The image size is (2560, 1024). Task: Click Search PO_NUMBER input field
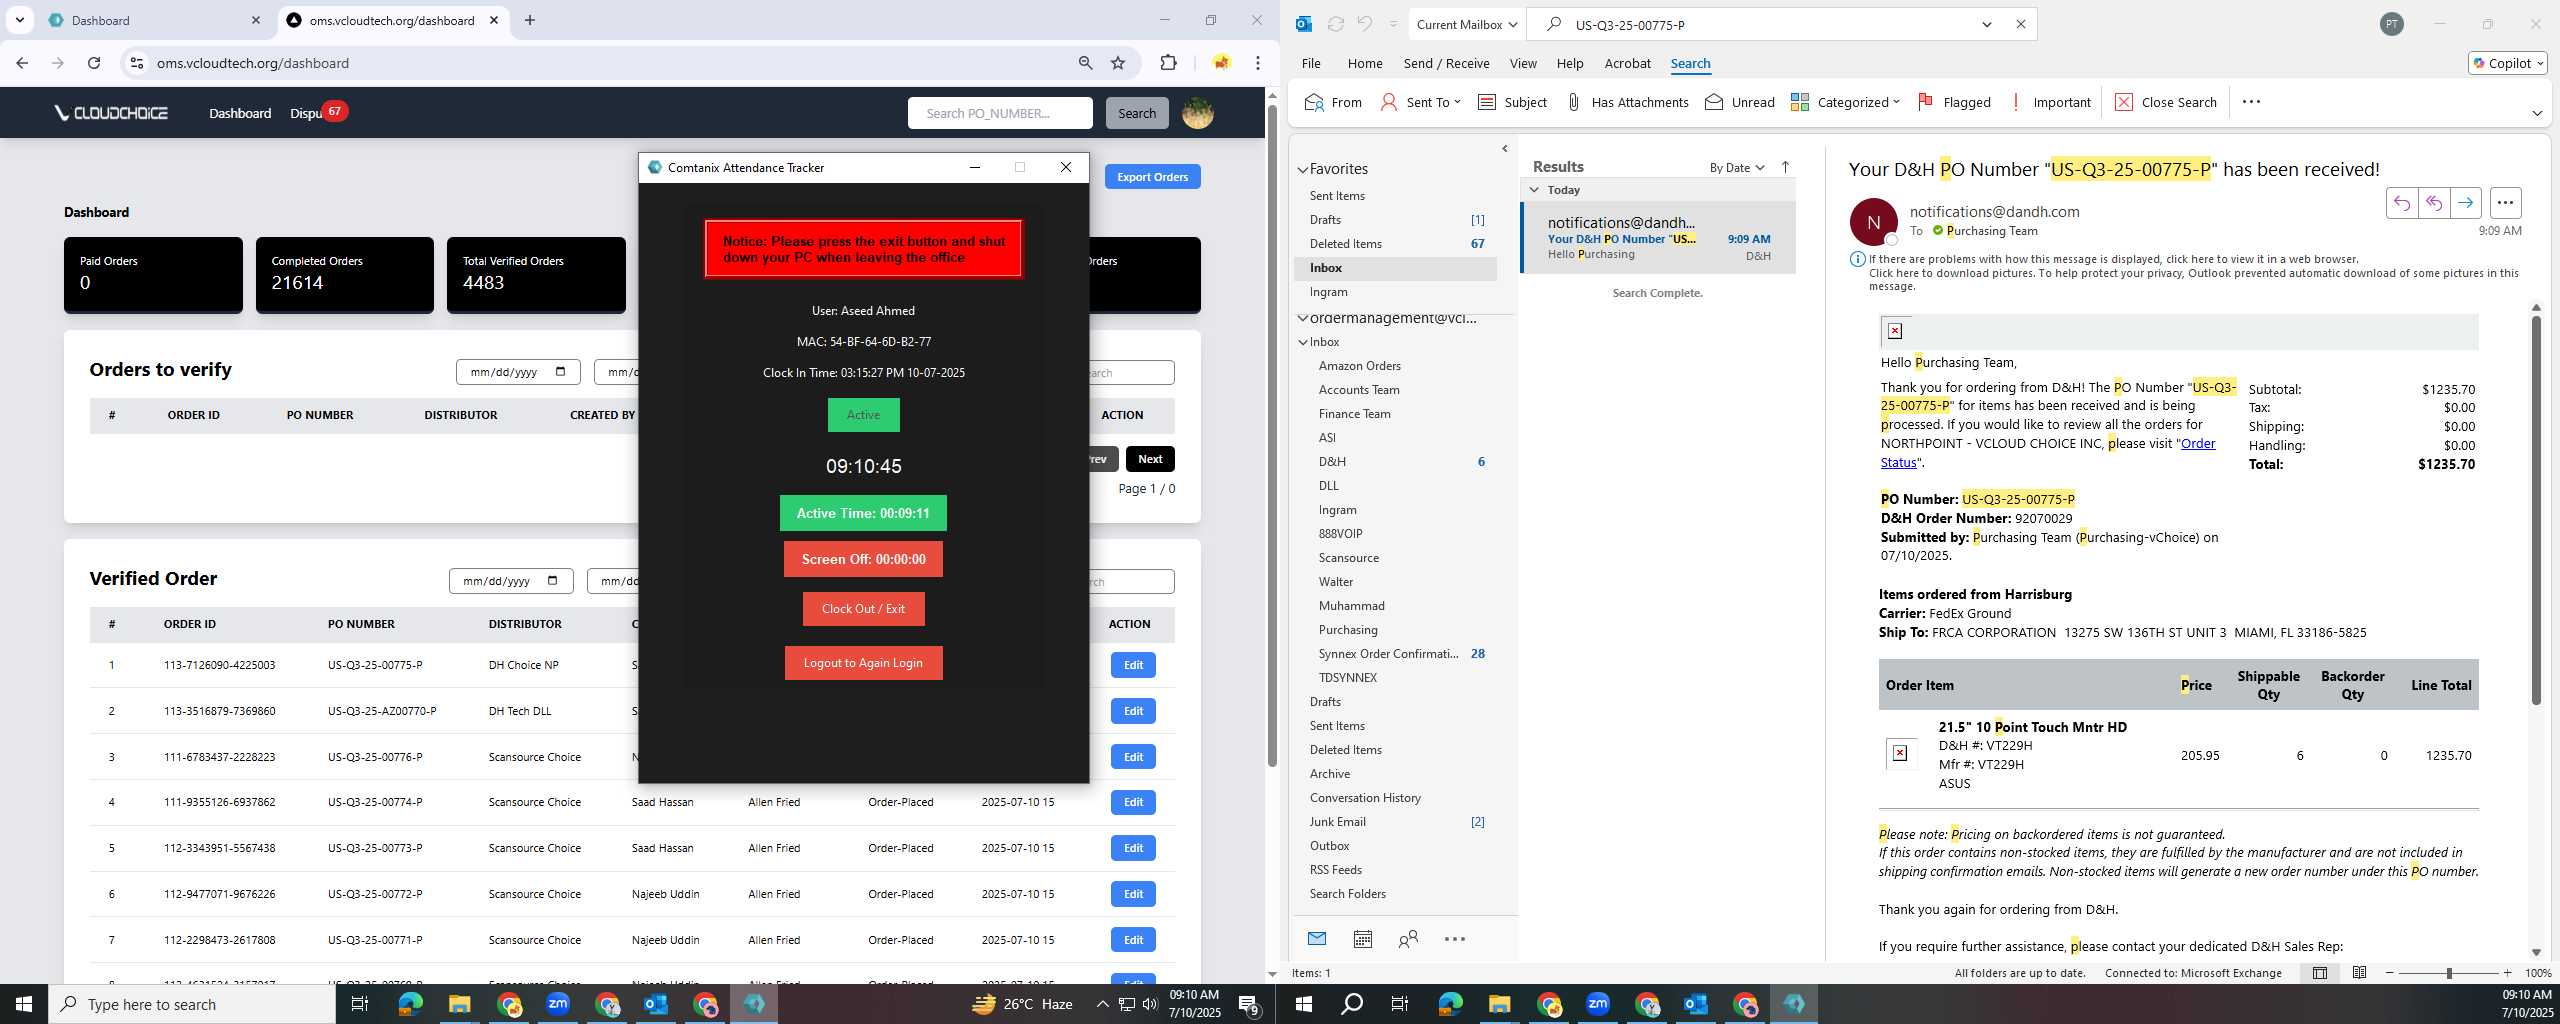999,113
